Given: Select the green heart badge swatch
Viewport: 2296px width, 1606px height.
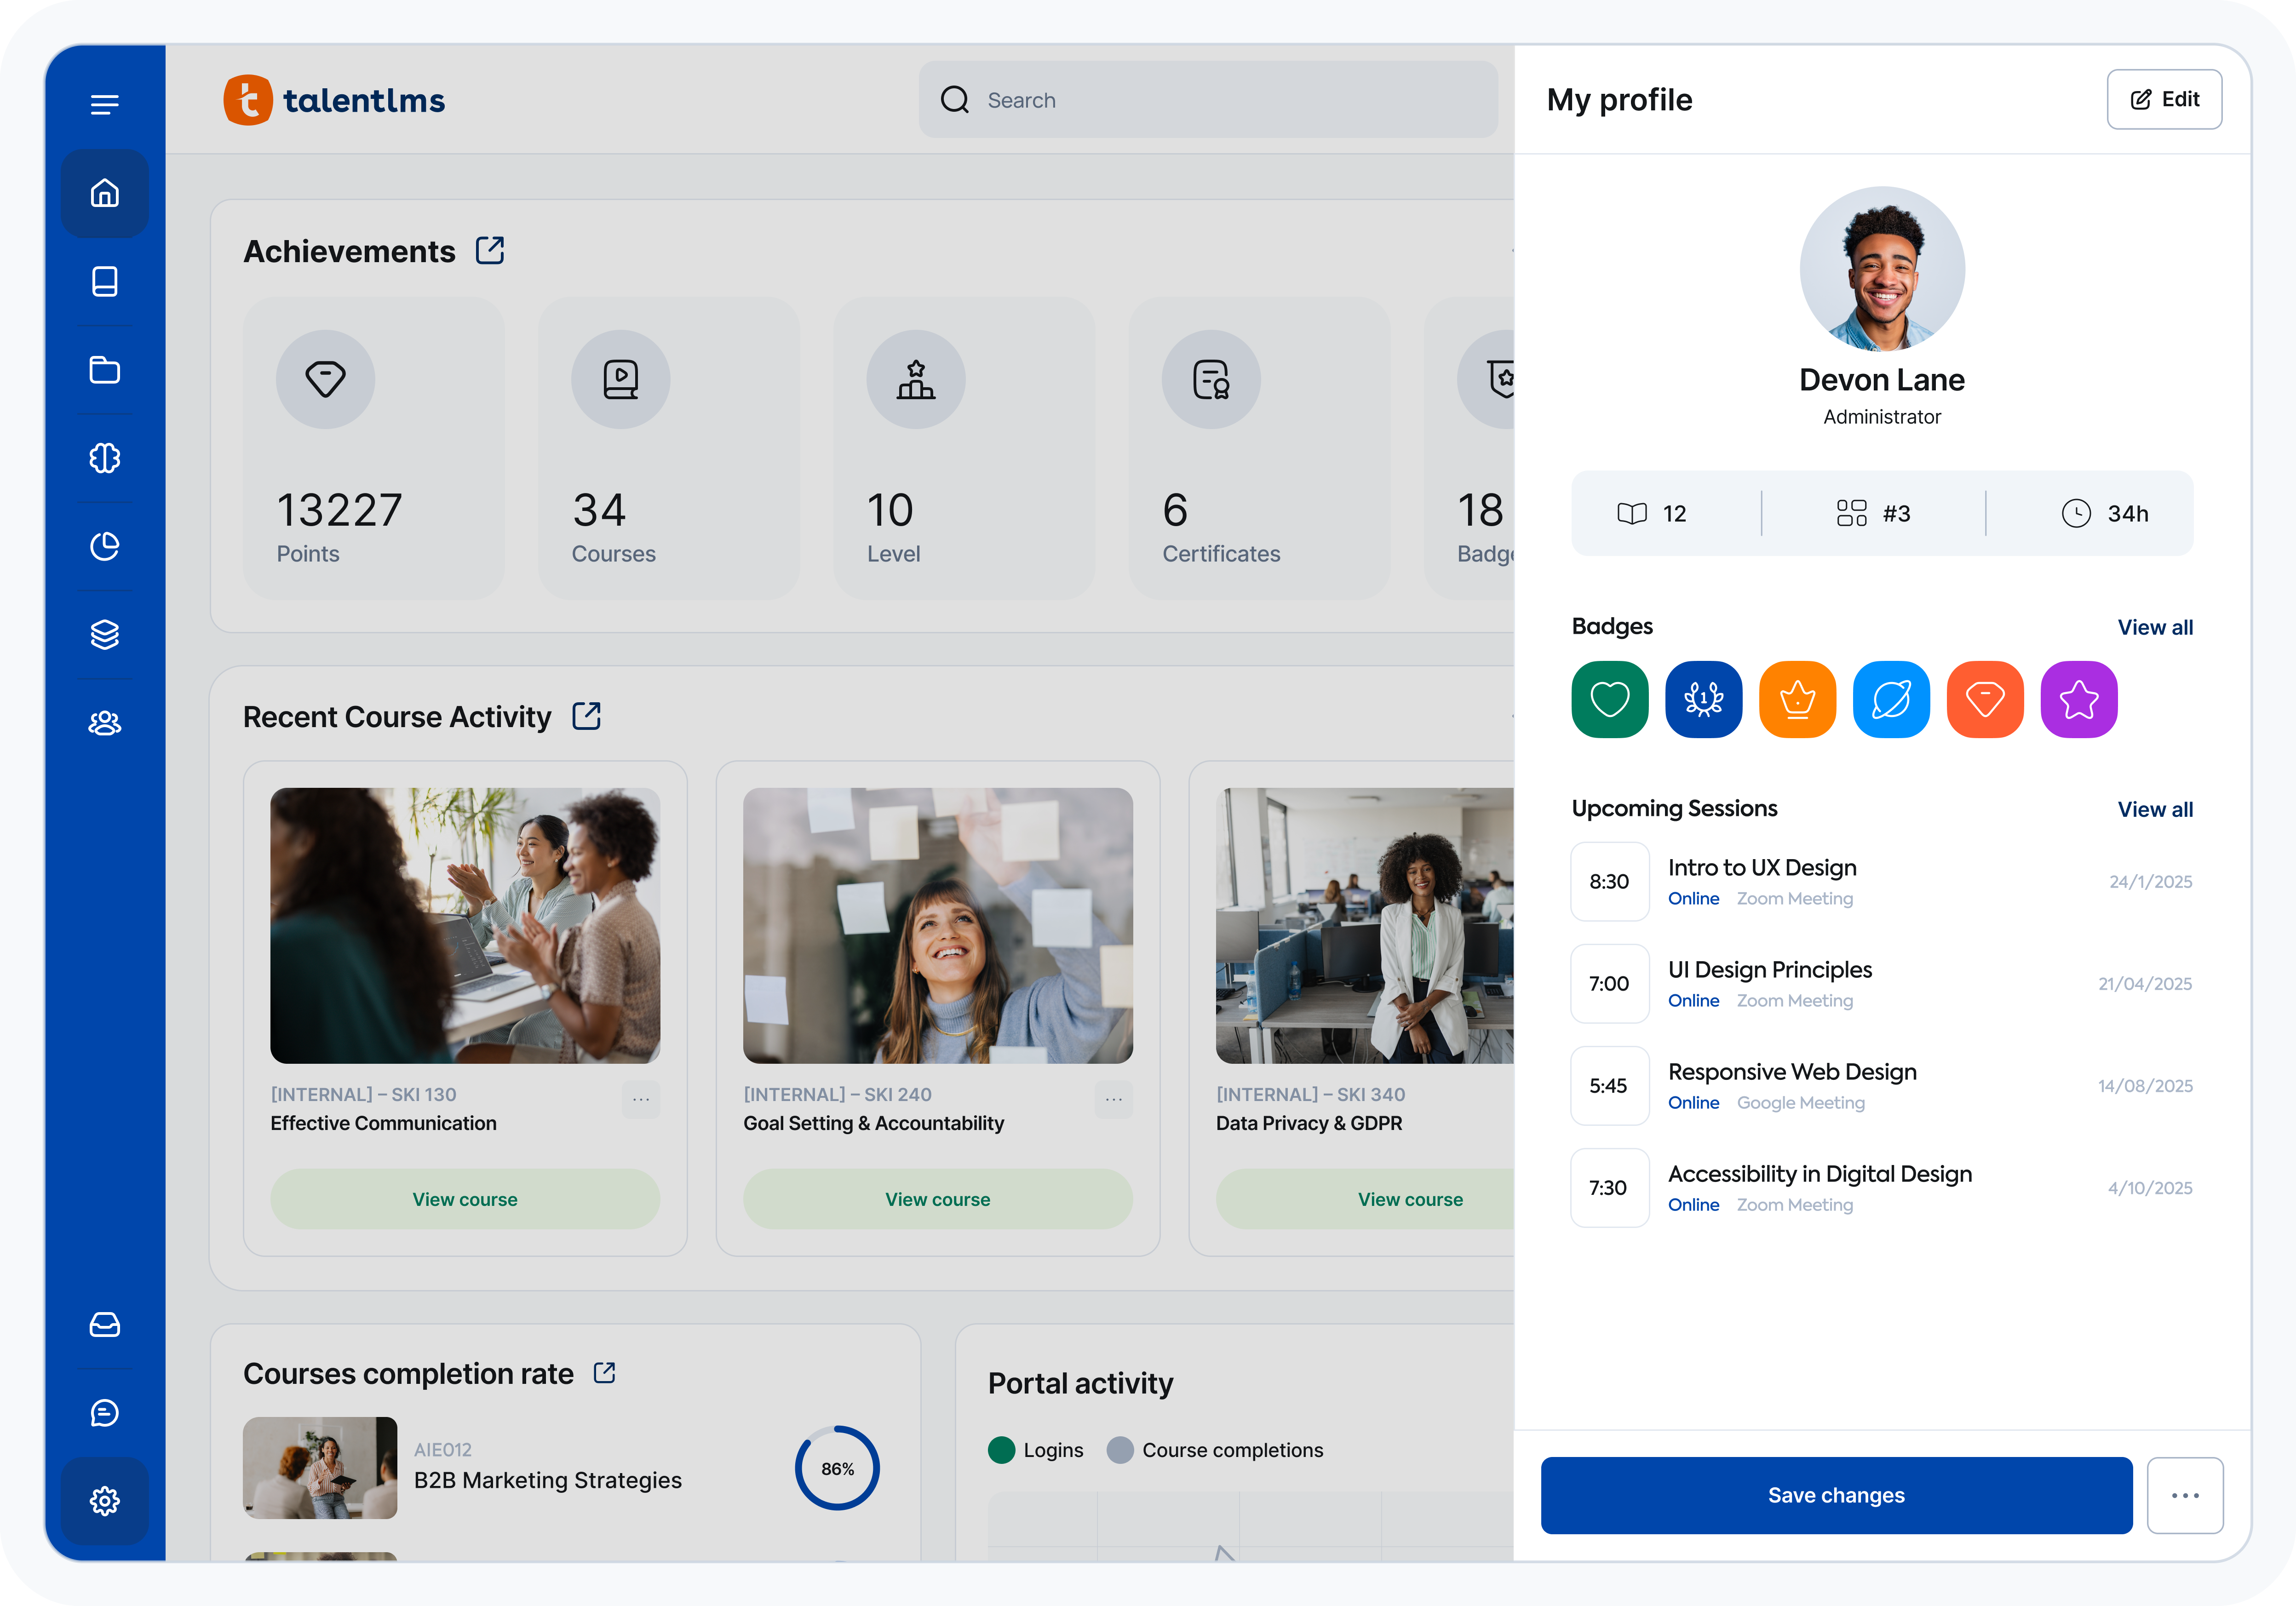Looking at the screenshot, I should pyautogui.click(x=1609, y=699).
